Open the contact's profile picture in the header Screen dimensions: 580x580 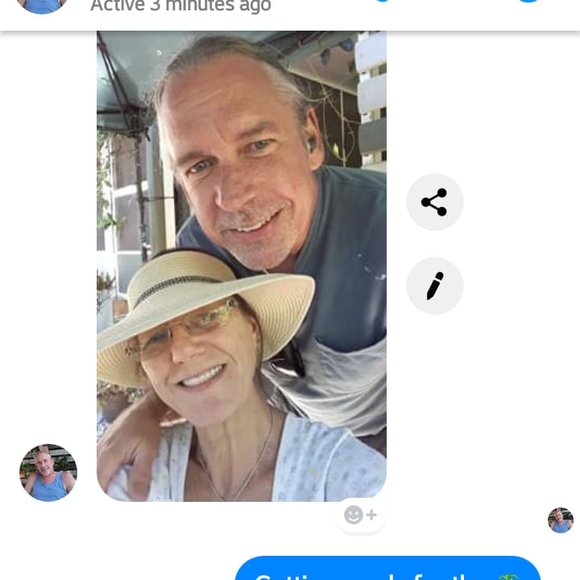tap(42, 6)
